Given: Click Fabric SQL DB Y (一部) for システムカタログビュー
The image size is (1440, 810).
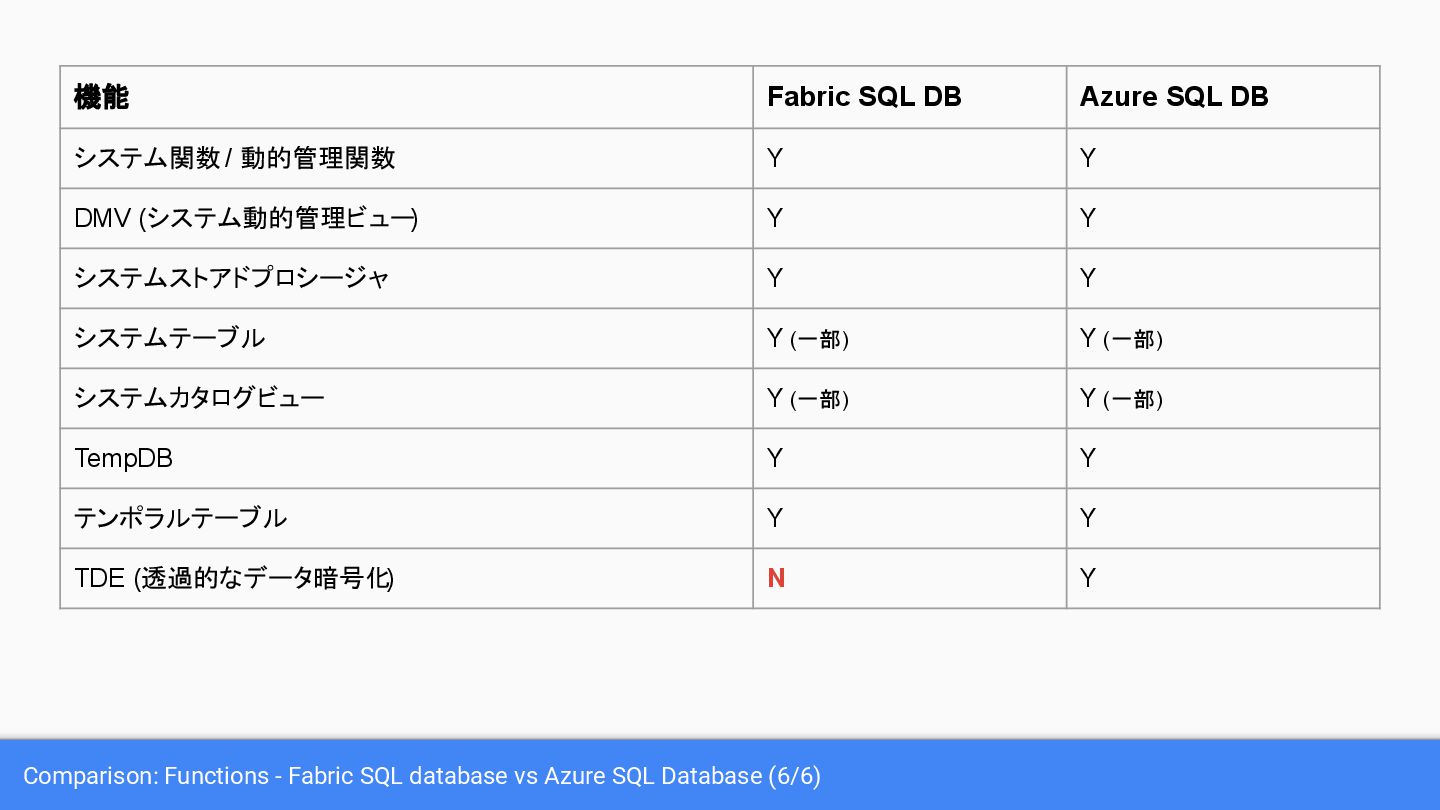Looking at the screenshot, I should click(808, 398).
